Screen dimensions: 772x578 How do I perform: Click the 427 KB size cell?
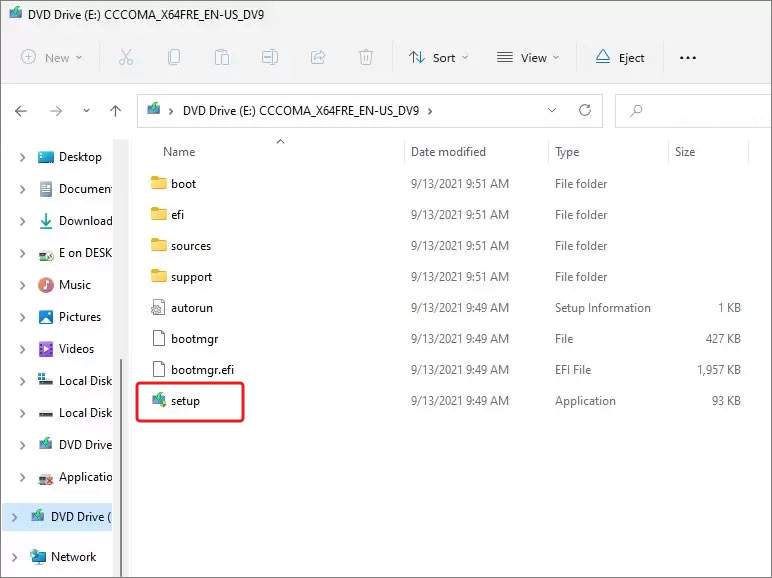(x=723, y=339)
